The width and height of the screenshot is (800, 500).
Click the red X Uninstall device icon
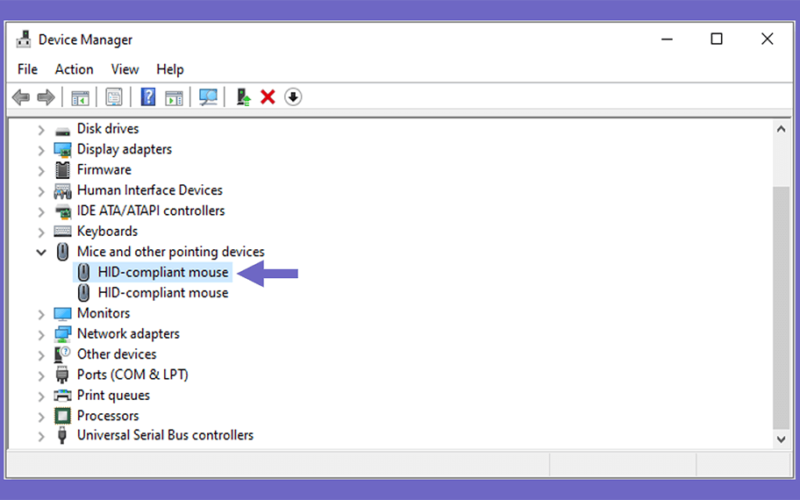[268, 97]
